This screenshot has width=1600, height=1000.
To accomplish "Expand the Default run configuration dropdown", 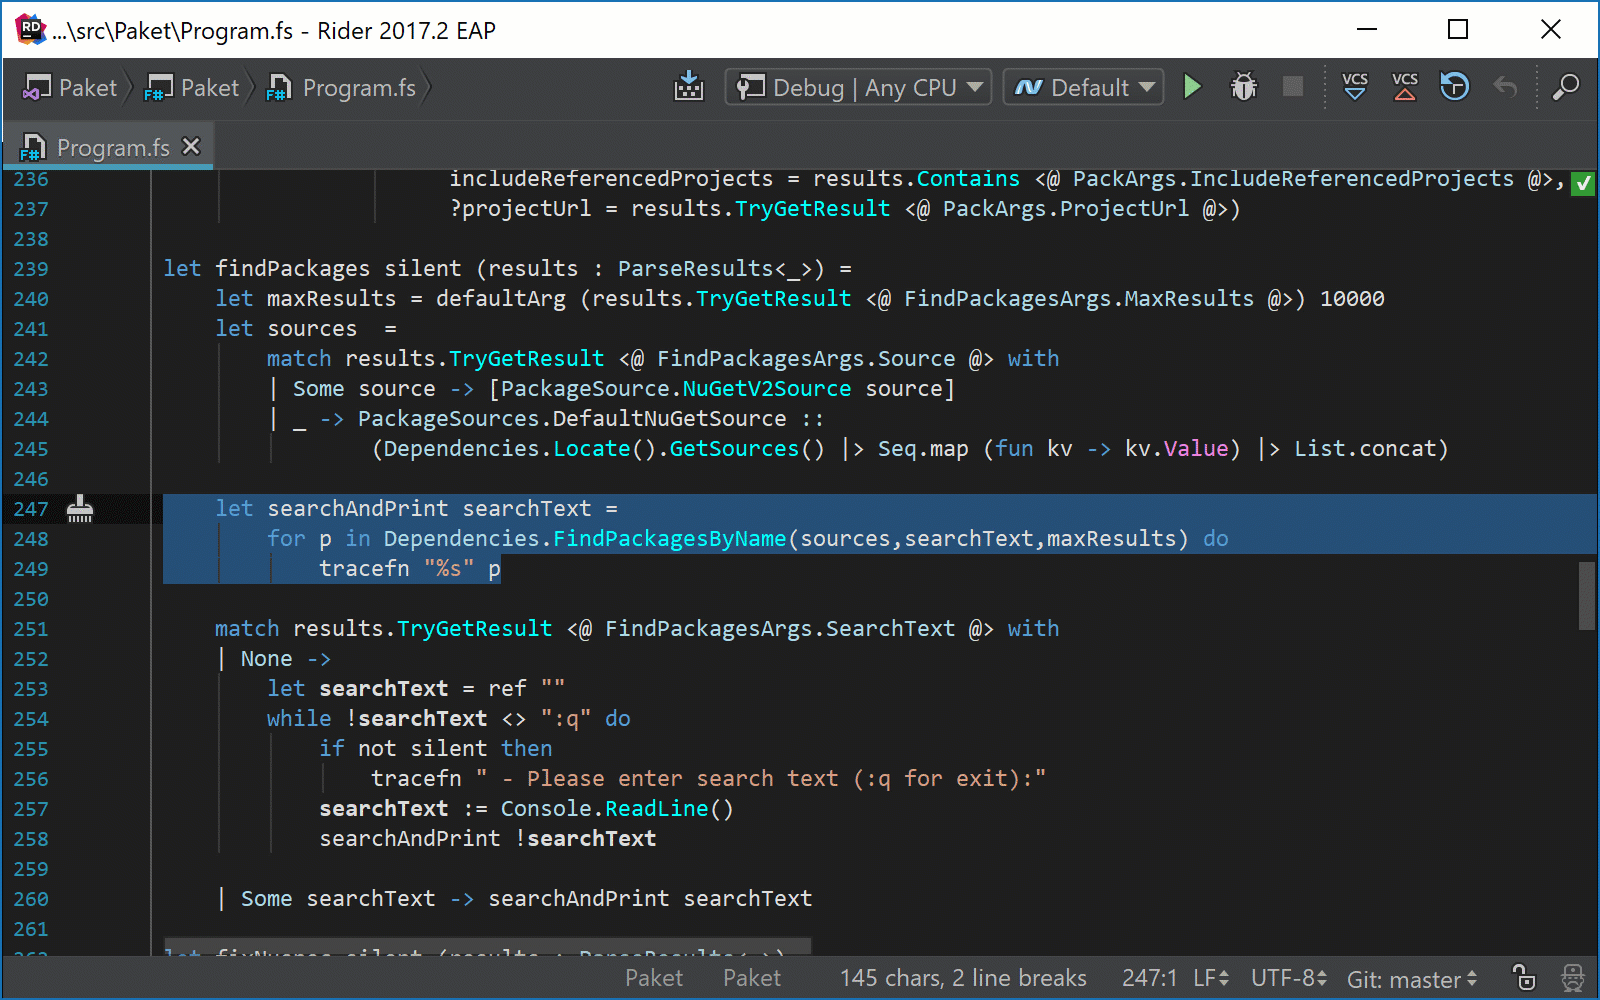I will point(1084,87).
